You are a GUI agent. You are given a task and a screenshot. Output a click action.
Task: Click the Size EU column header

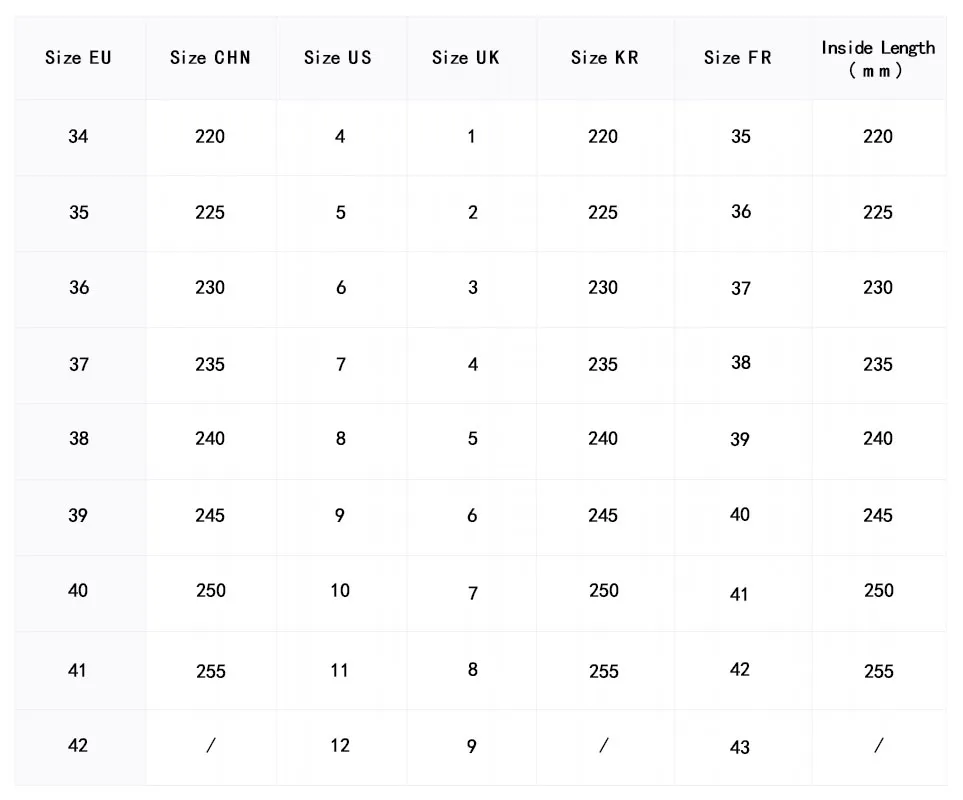tap(78, 58)
